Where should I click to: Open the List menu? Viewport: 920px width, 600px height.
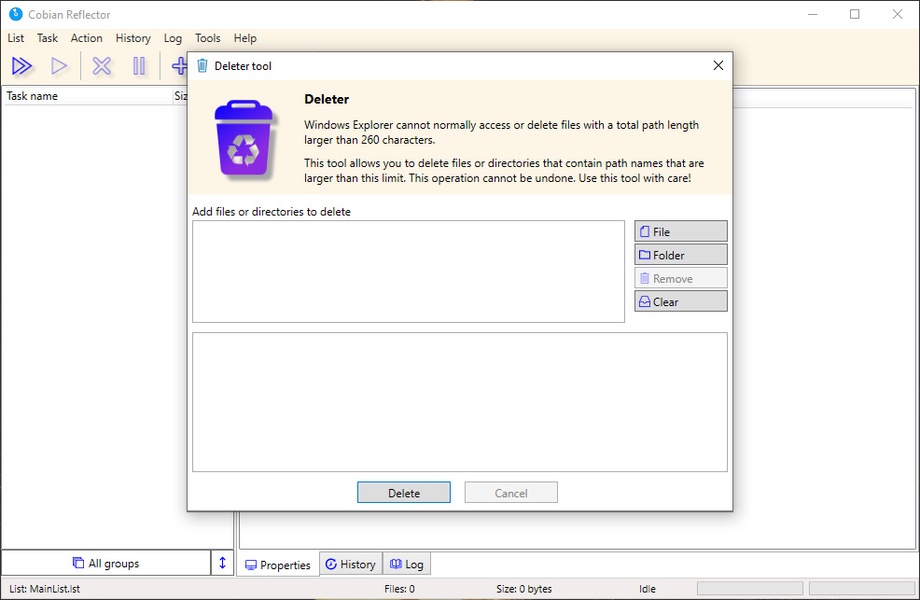(x=16, y=38)
